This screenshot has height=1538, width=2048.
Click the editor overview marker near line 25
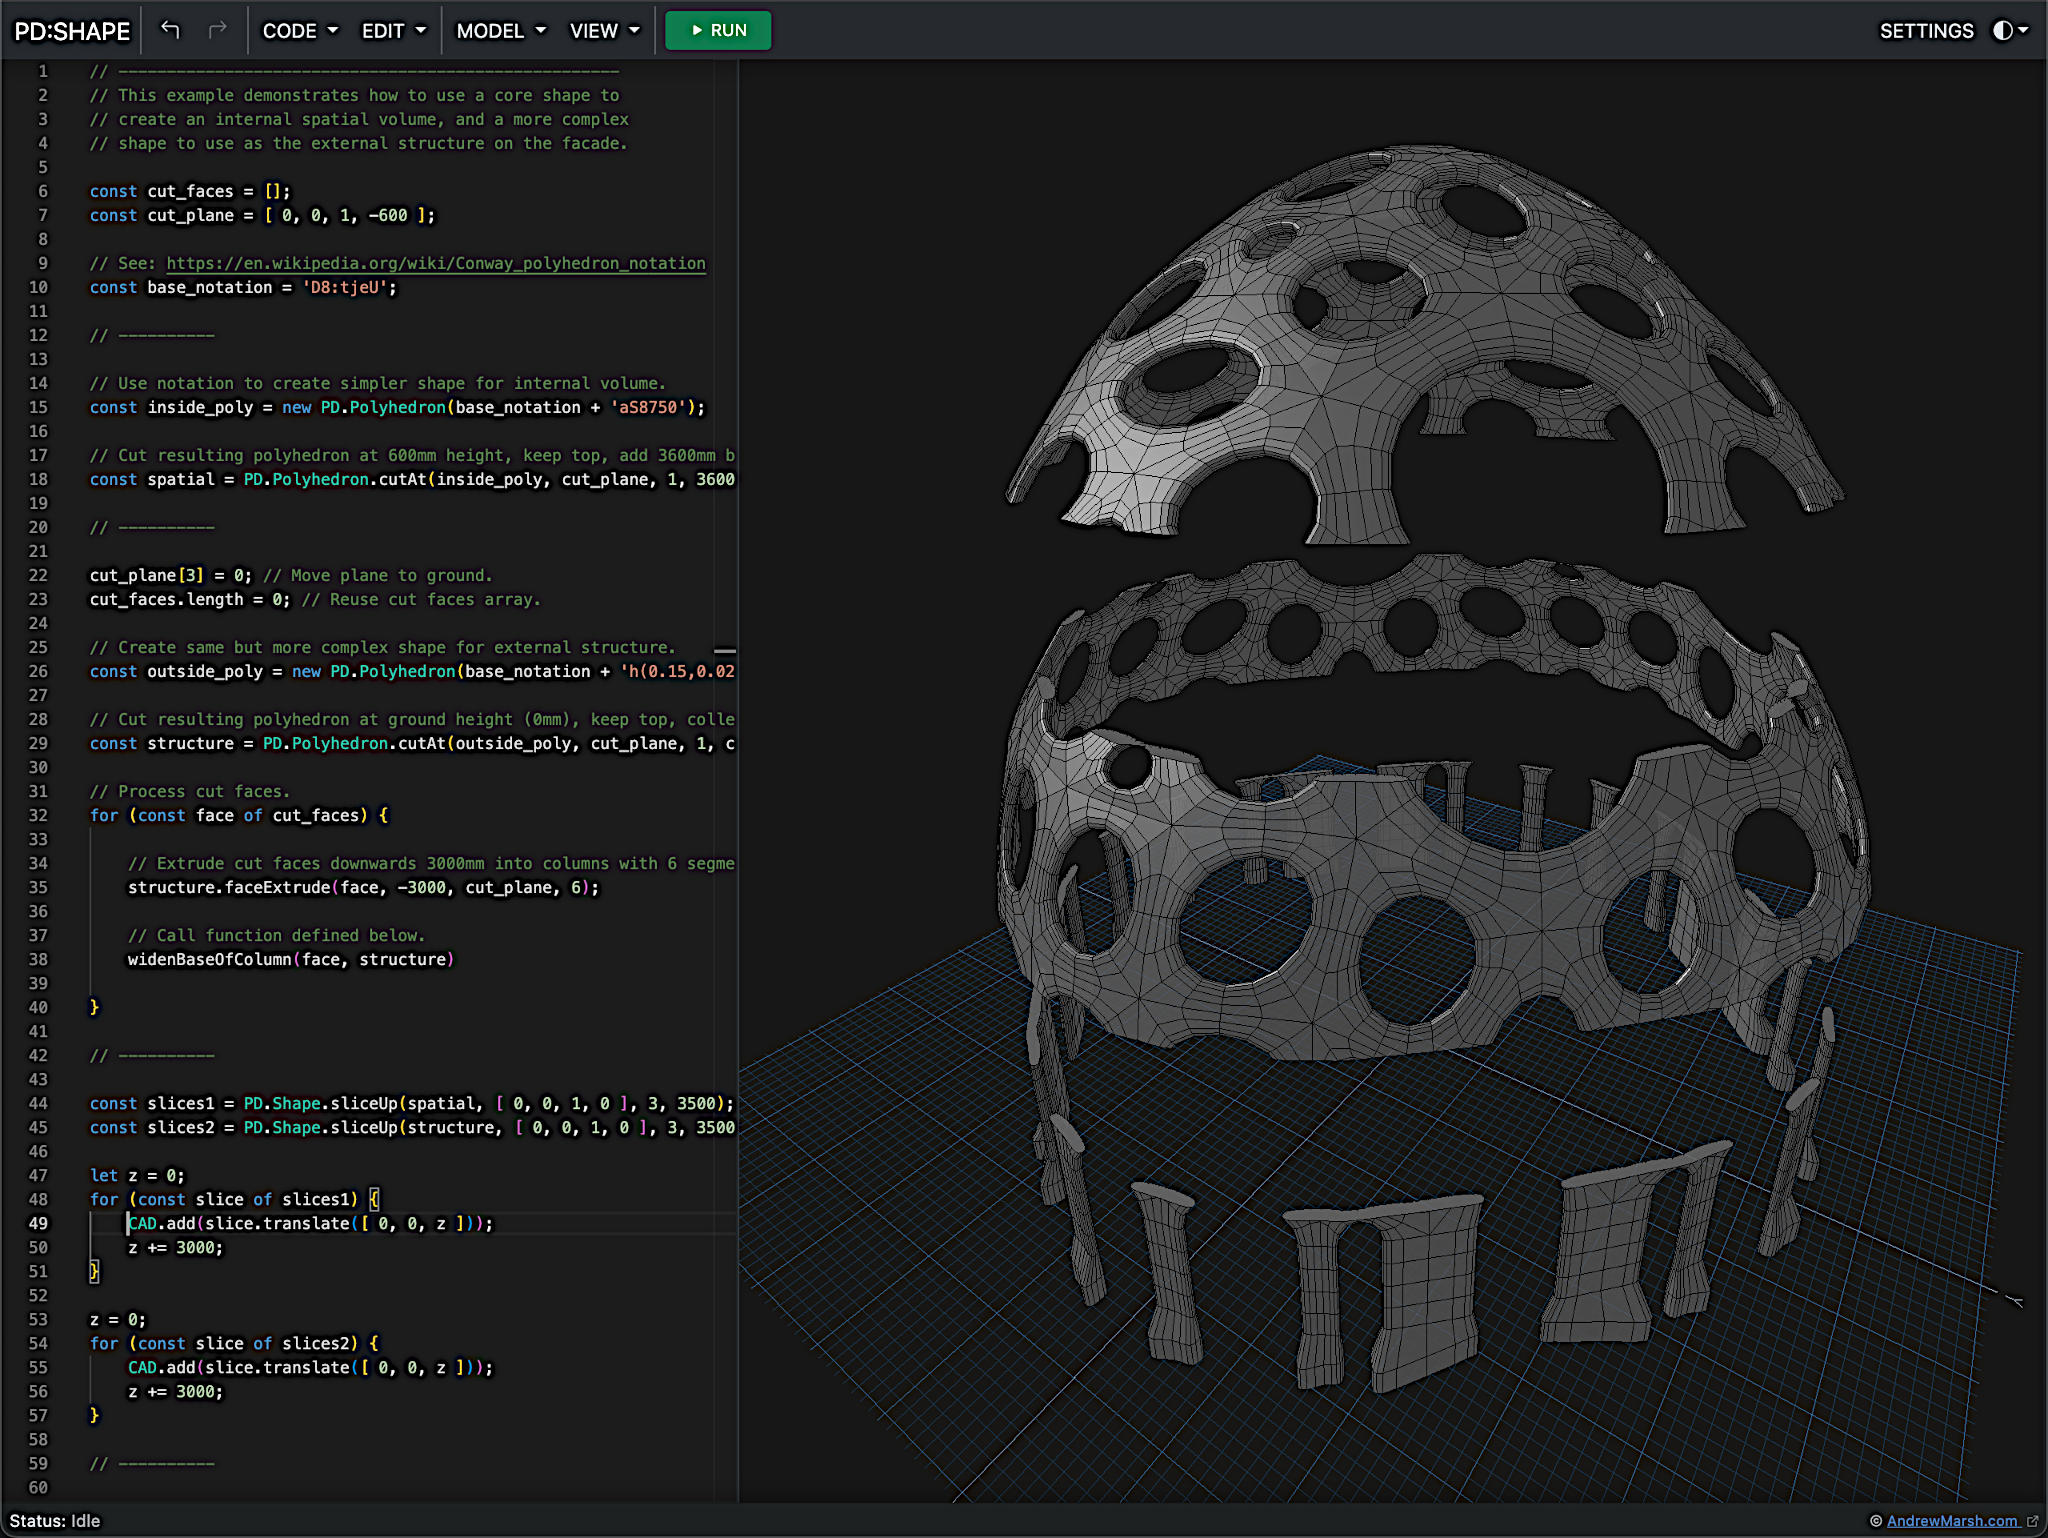coord(725,651)
